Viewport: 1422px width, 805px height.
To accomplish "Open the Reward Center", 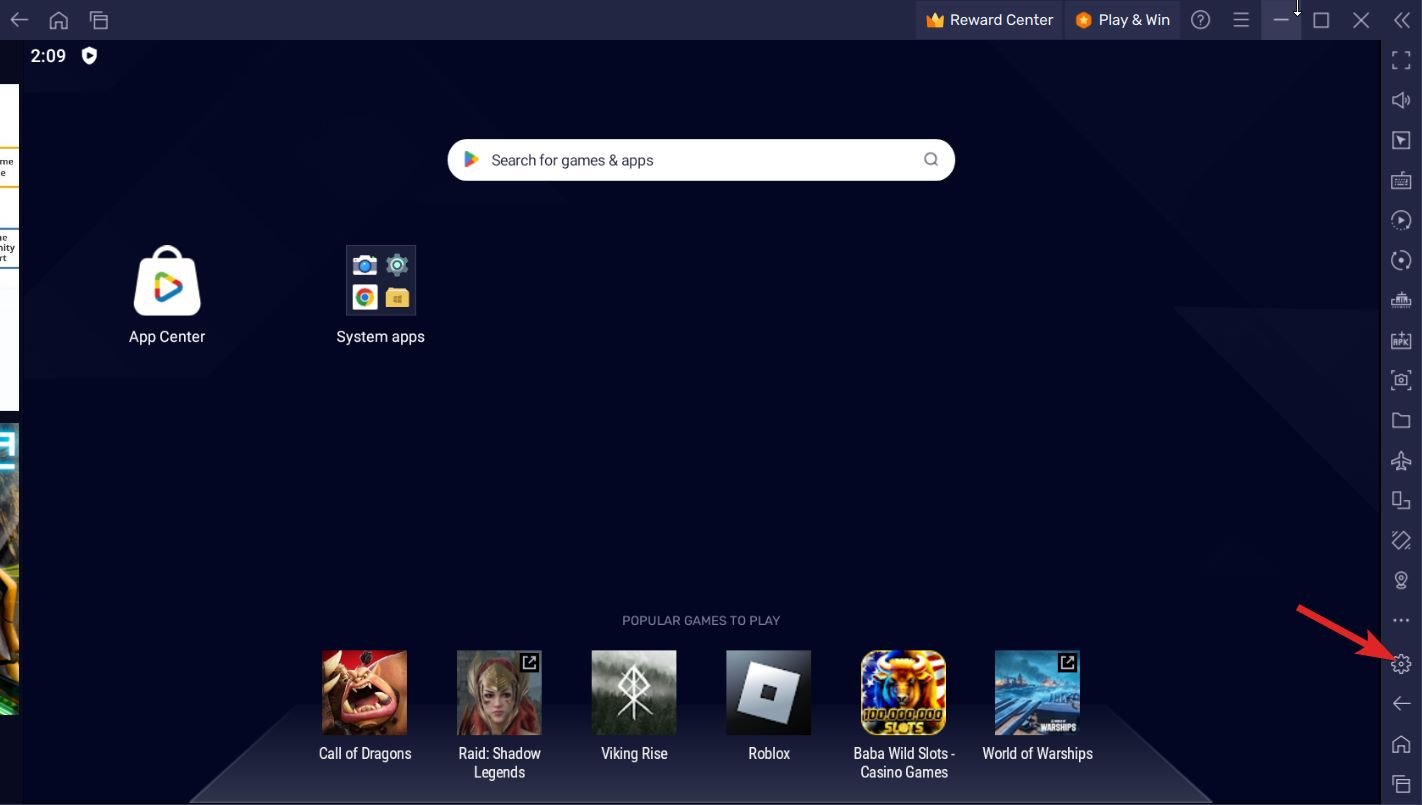I will [989, 20].
